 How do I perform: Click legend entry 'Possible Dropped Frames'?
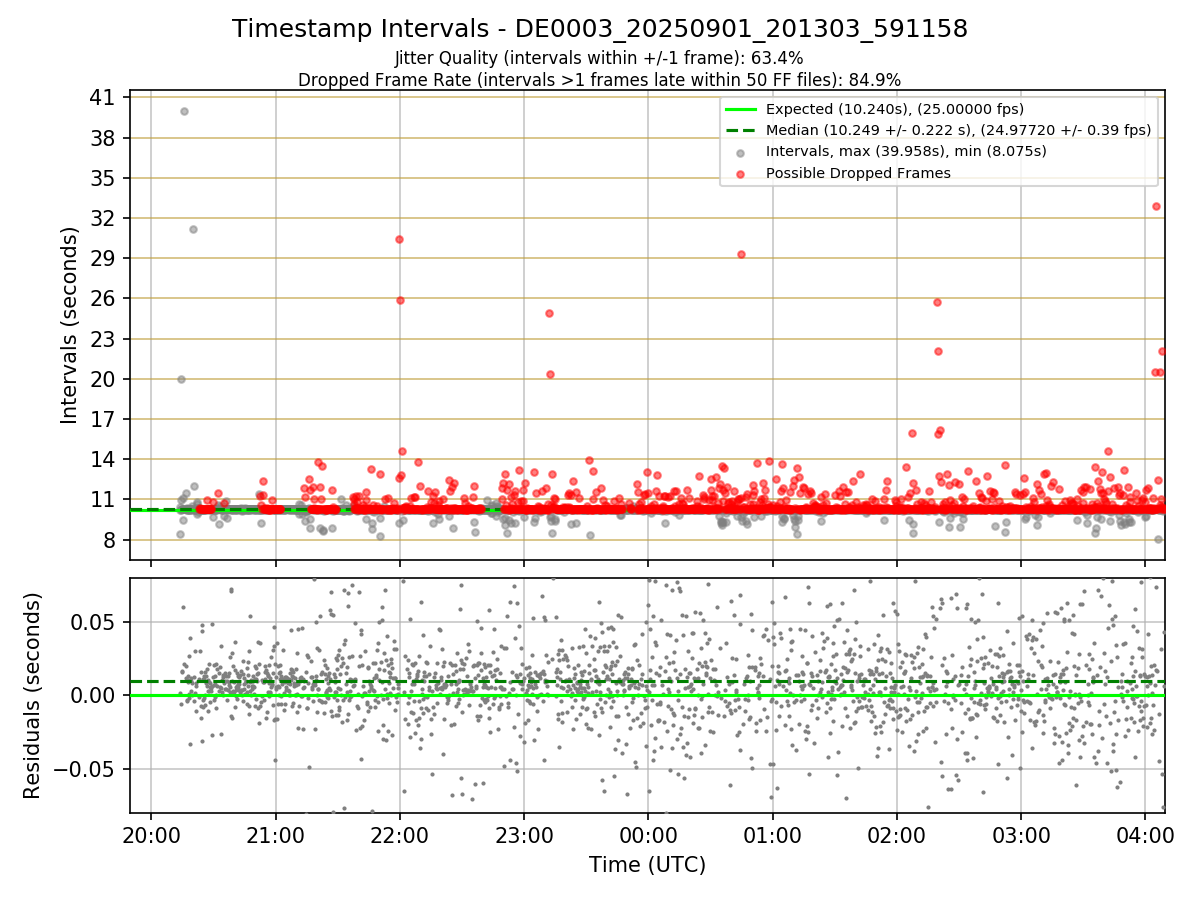858,173
